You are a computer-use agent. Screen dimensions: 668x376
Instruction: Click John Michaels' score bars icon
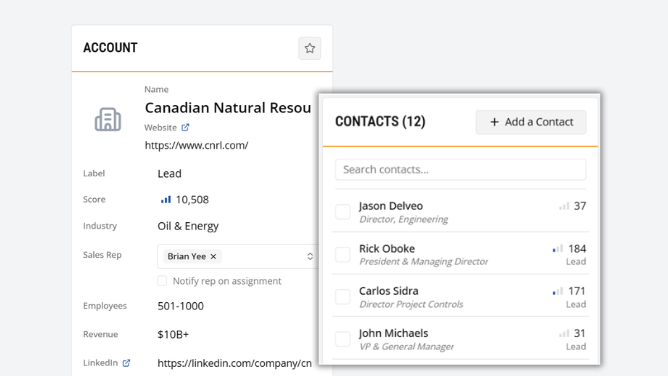pyautogui.click(x=564, y=333)
